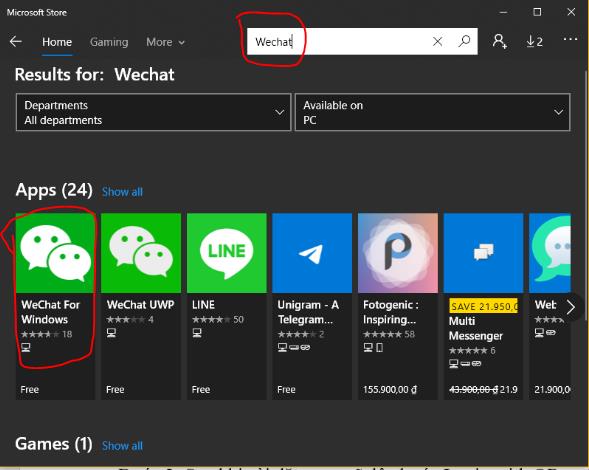Viewport: 589px width, 470px height.
Task: Open the Fotogenic app icon
Action: (398, 253)
